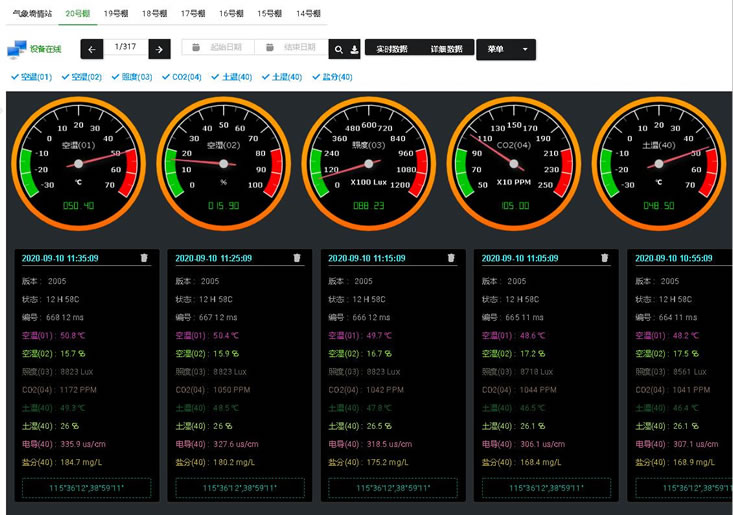Screen dimensions: 733x515
Task: Uncheck the CO2(04) checkbox
Action: [x=166, y=77]
